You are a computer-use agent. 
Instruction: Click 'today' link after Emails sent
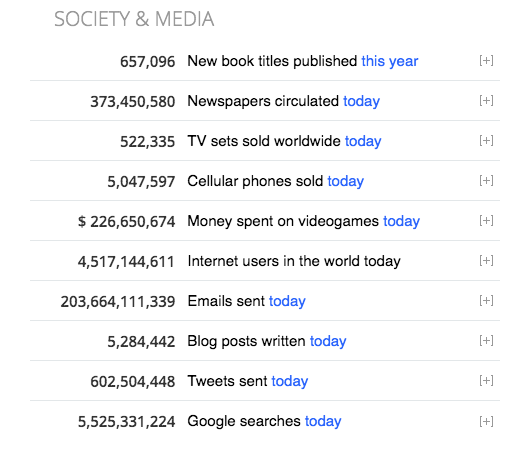(287, 302)
